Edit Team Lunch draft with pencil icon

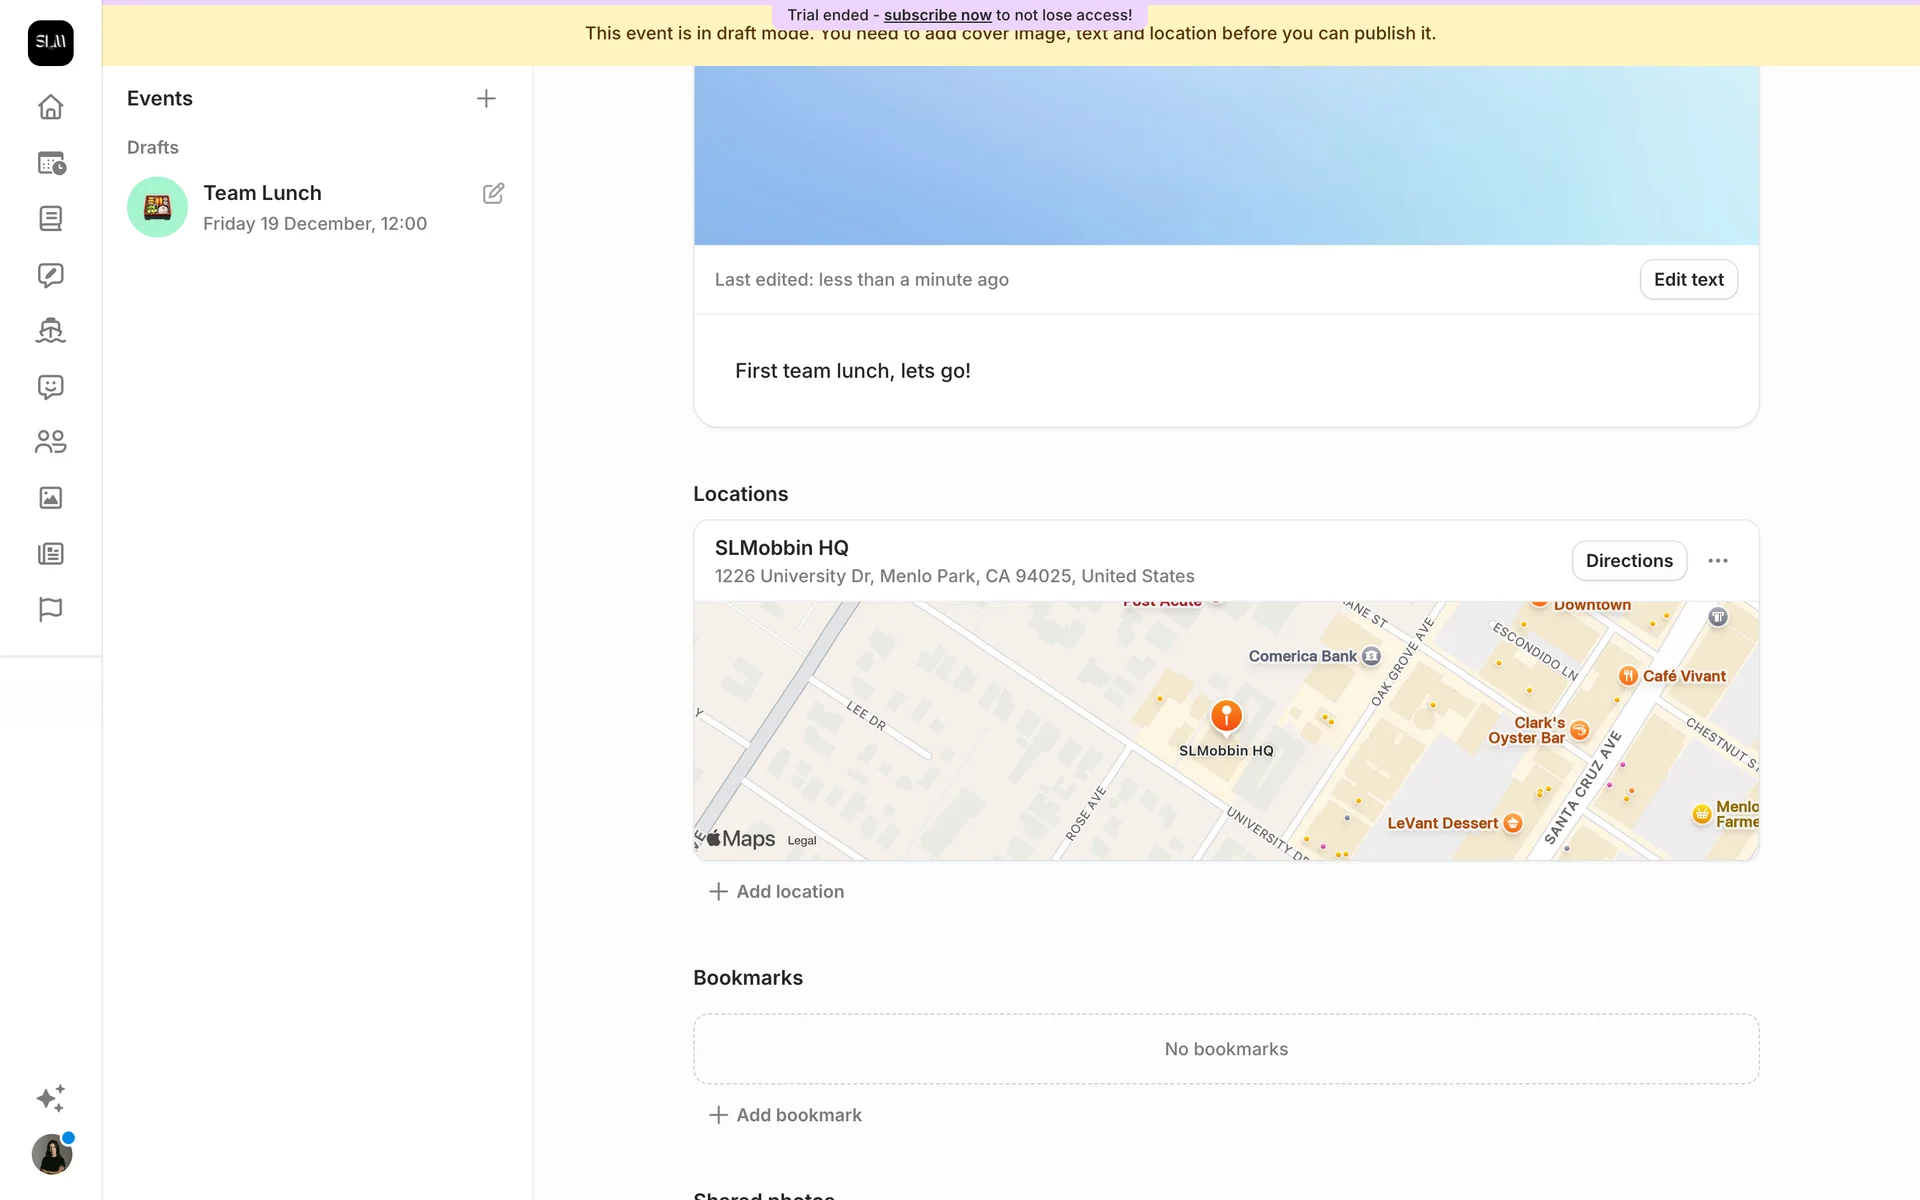(x=493, y=193)
